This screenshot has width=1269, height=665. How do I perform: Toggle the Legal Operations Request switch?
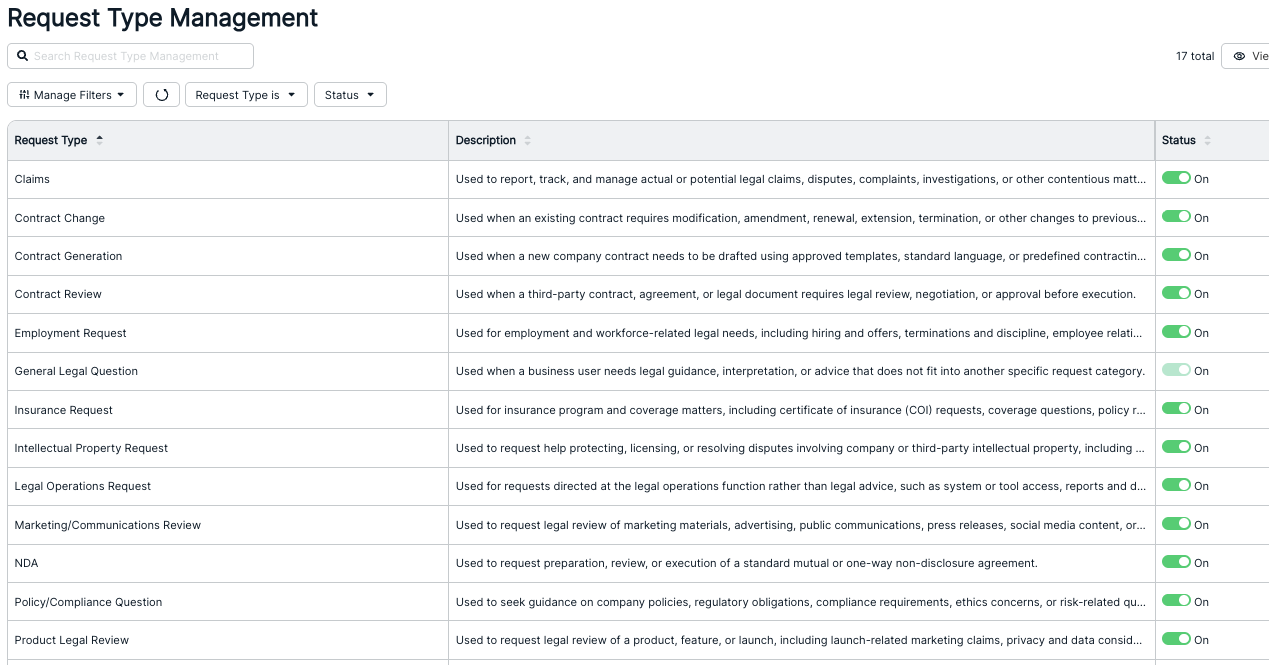pyautogui.click(x=1176, y=485)
